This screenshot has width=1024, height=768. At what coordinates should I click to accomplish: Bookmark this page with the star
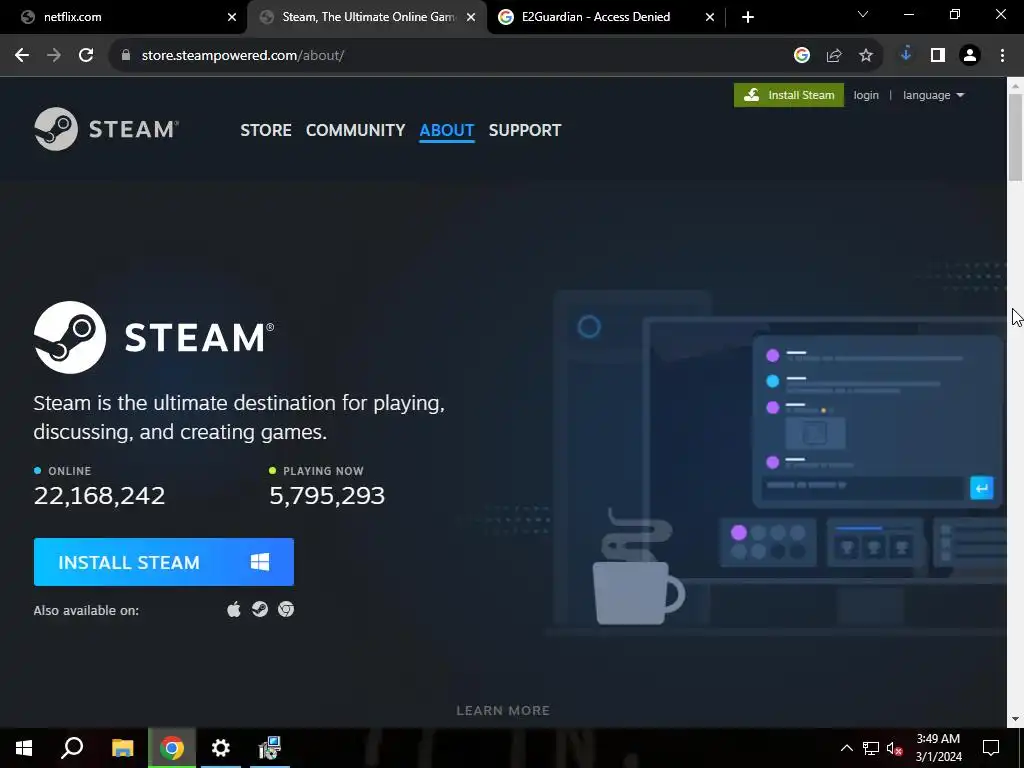(866, 56)
